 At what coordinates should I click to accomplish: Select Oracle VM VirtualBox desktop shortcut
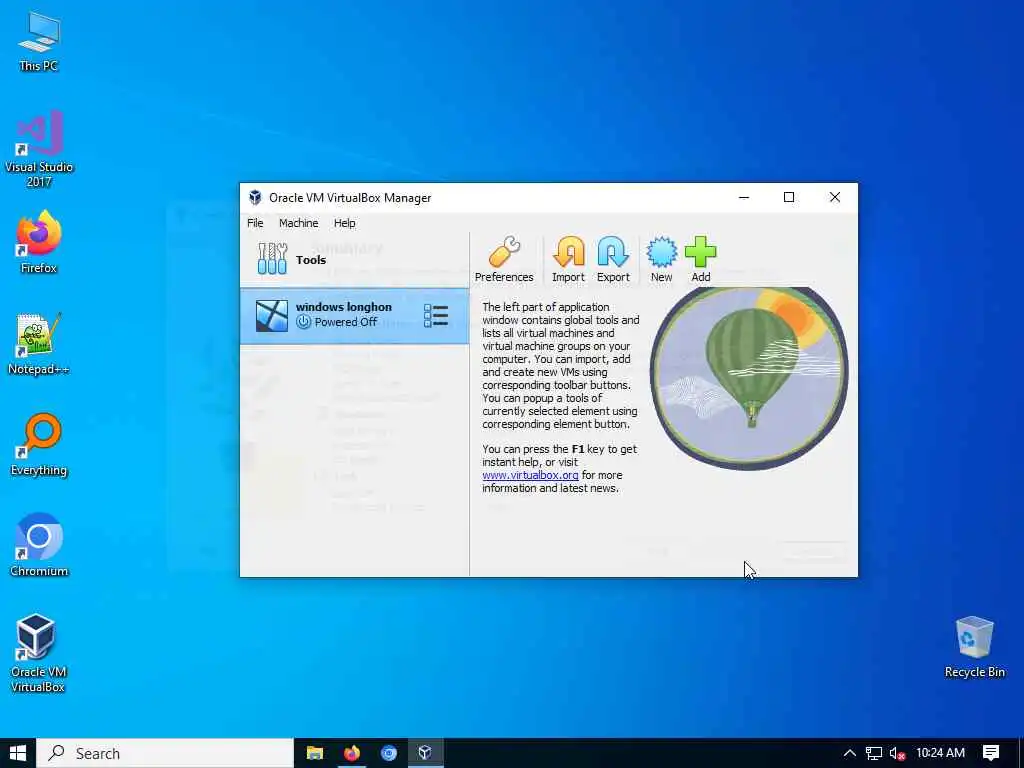(39, 653)
